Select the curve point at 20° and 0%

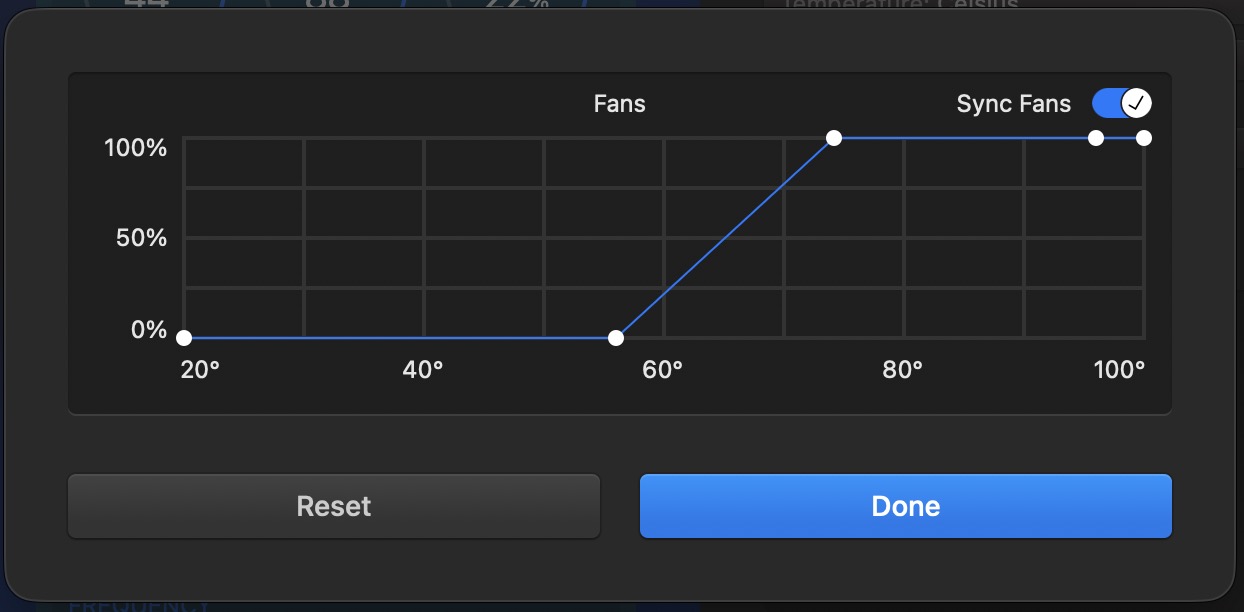pyautogui.click(x=184, y=338)
